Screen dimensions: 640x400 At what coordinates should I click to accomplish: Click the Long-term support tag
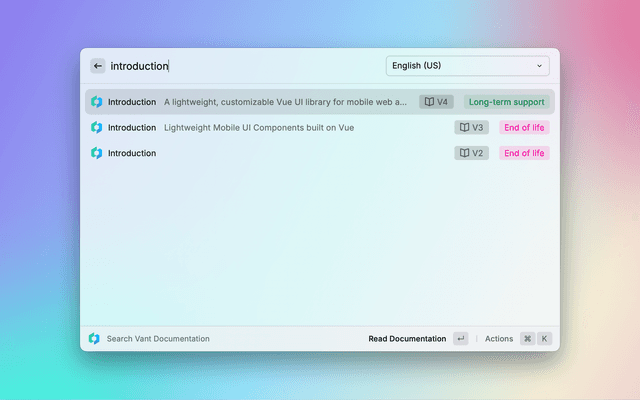click(507, 102)
